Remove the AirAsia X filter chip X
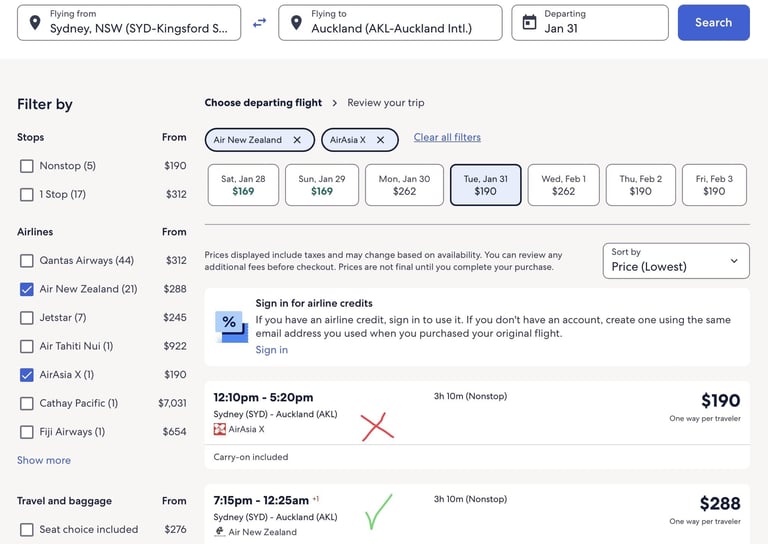The width and height of the screenshot is (768, 544). click(x=381, y=140)
